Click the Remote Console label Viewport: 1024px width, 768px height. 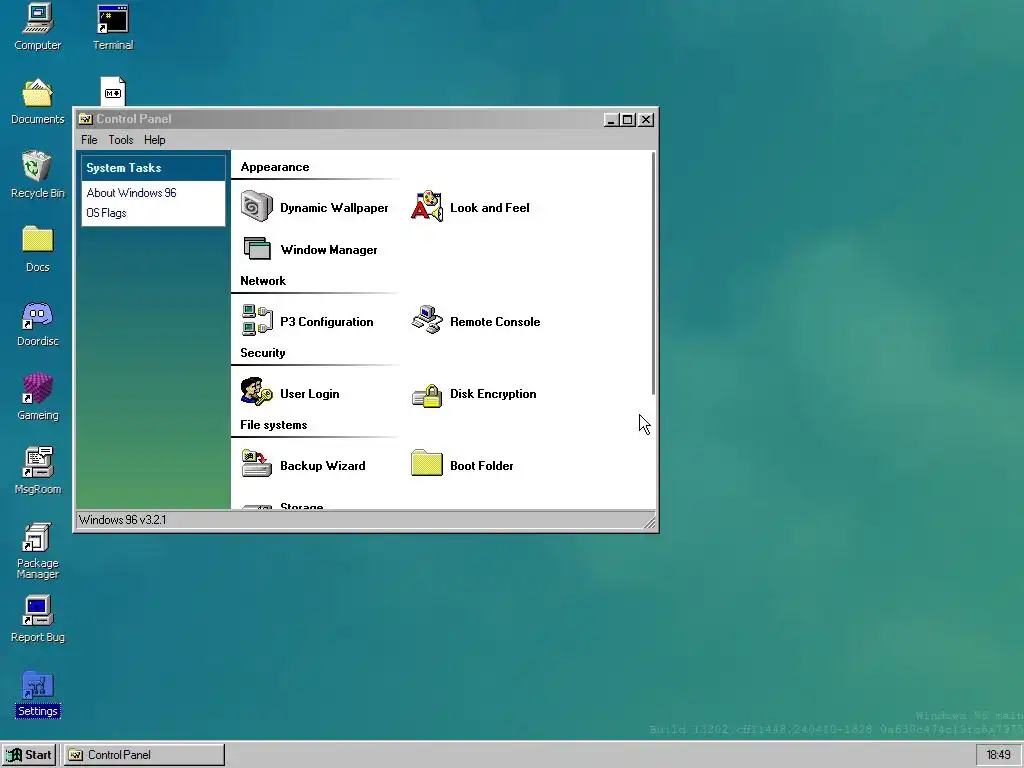pyautogui.click(x=495, y=321)
